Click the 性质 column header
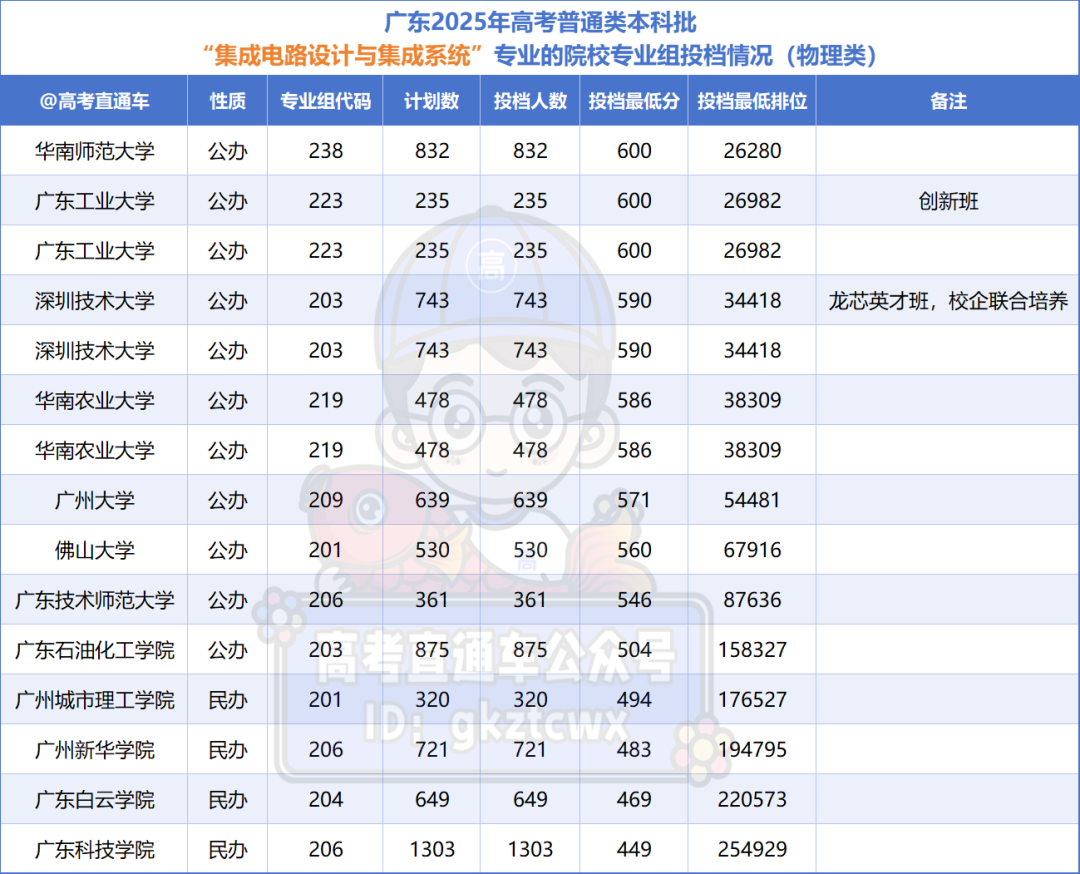 click(x=227, y=101)
